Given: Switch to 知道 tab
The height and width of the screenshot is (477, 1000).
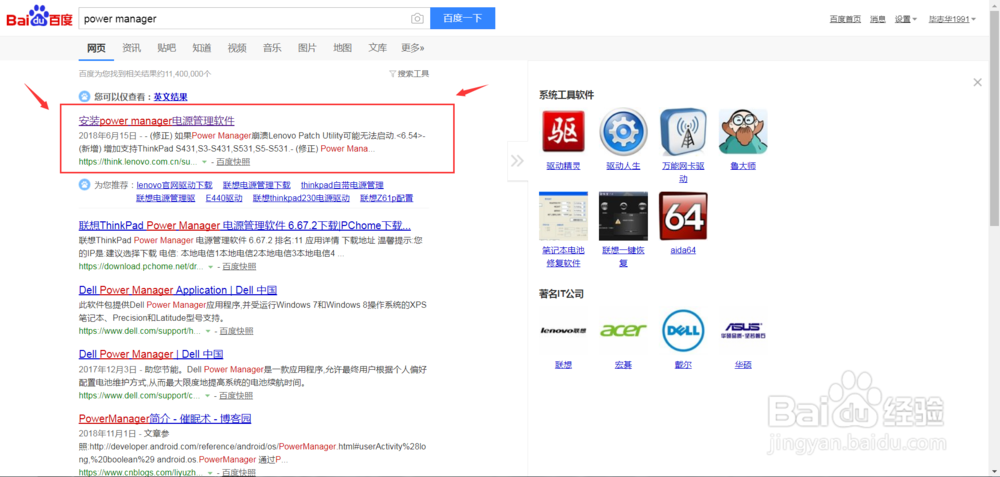Looking at the screenshot, I should coord(202,48).
